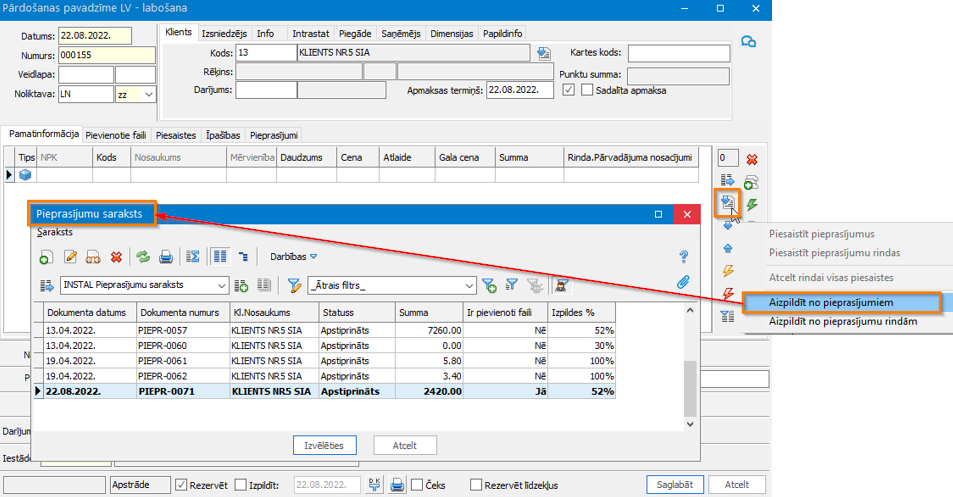This screenshot has width=953, height=497.
Task: Click the printer icon in Pieprasījumu saraksts toolbar
Action: [166, 257]
